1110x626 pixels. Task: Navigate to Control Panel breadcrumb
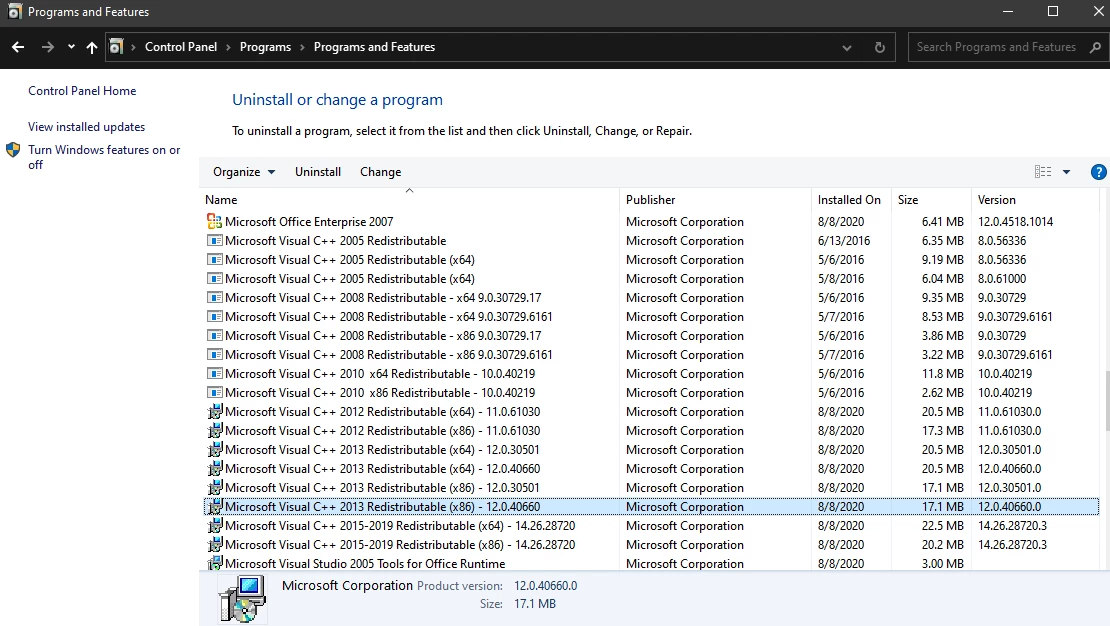click(x=181, y=47)
